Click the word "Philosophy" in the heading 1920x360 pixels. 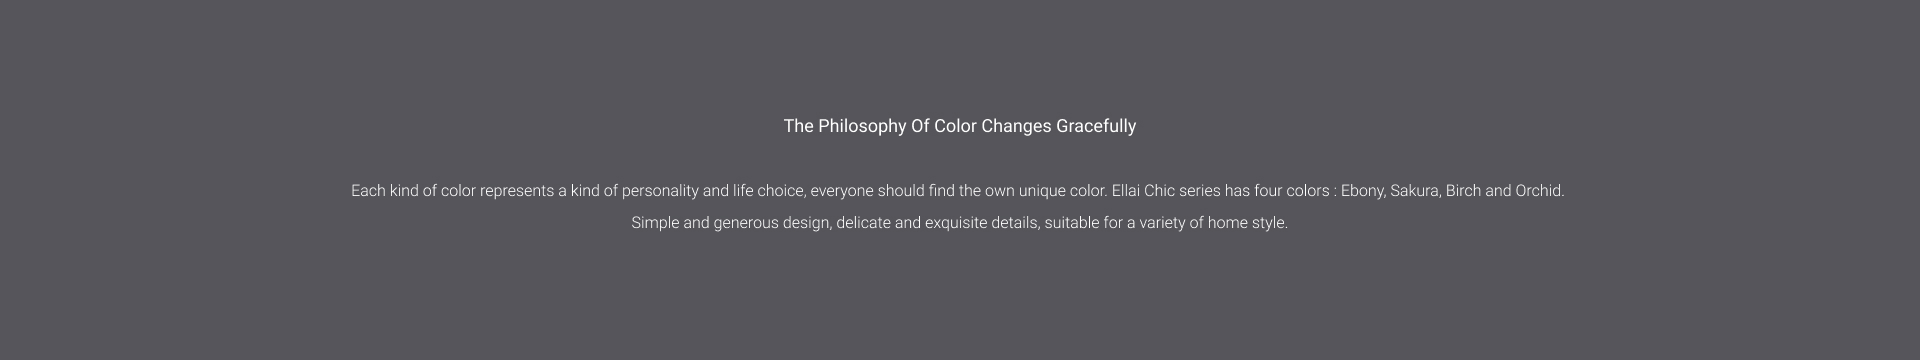click(862, 126)
